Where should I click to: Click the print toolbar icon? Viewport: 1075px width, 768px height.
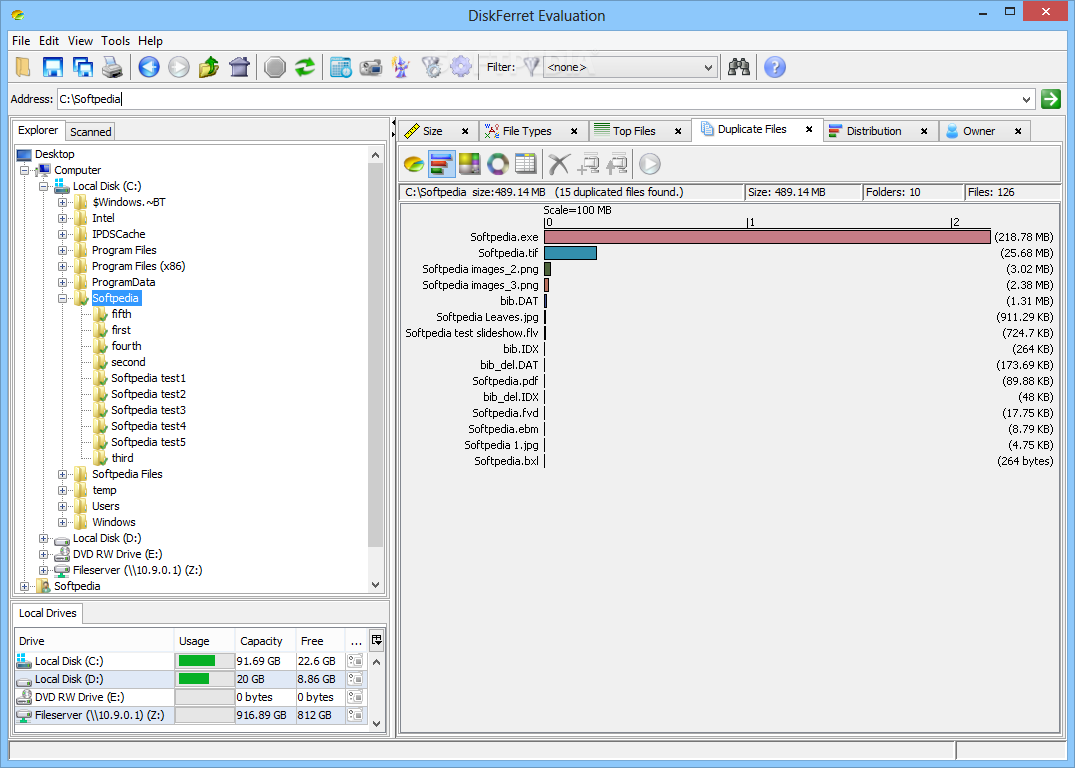point(112,67)
